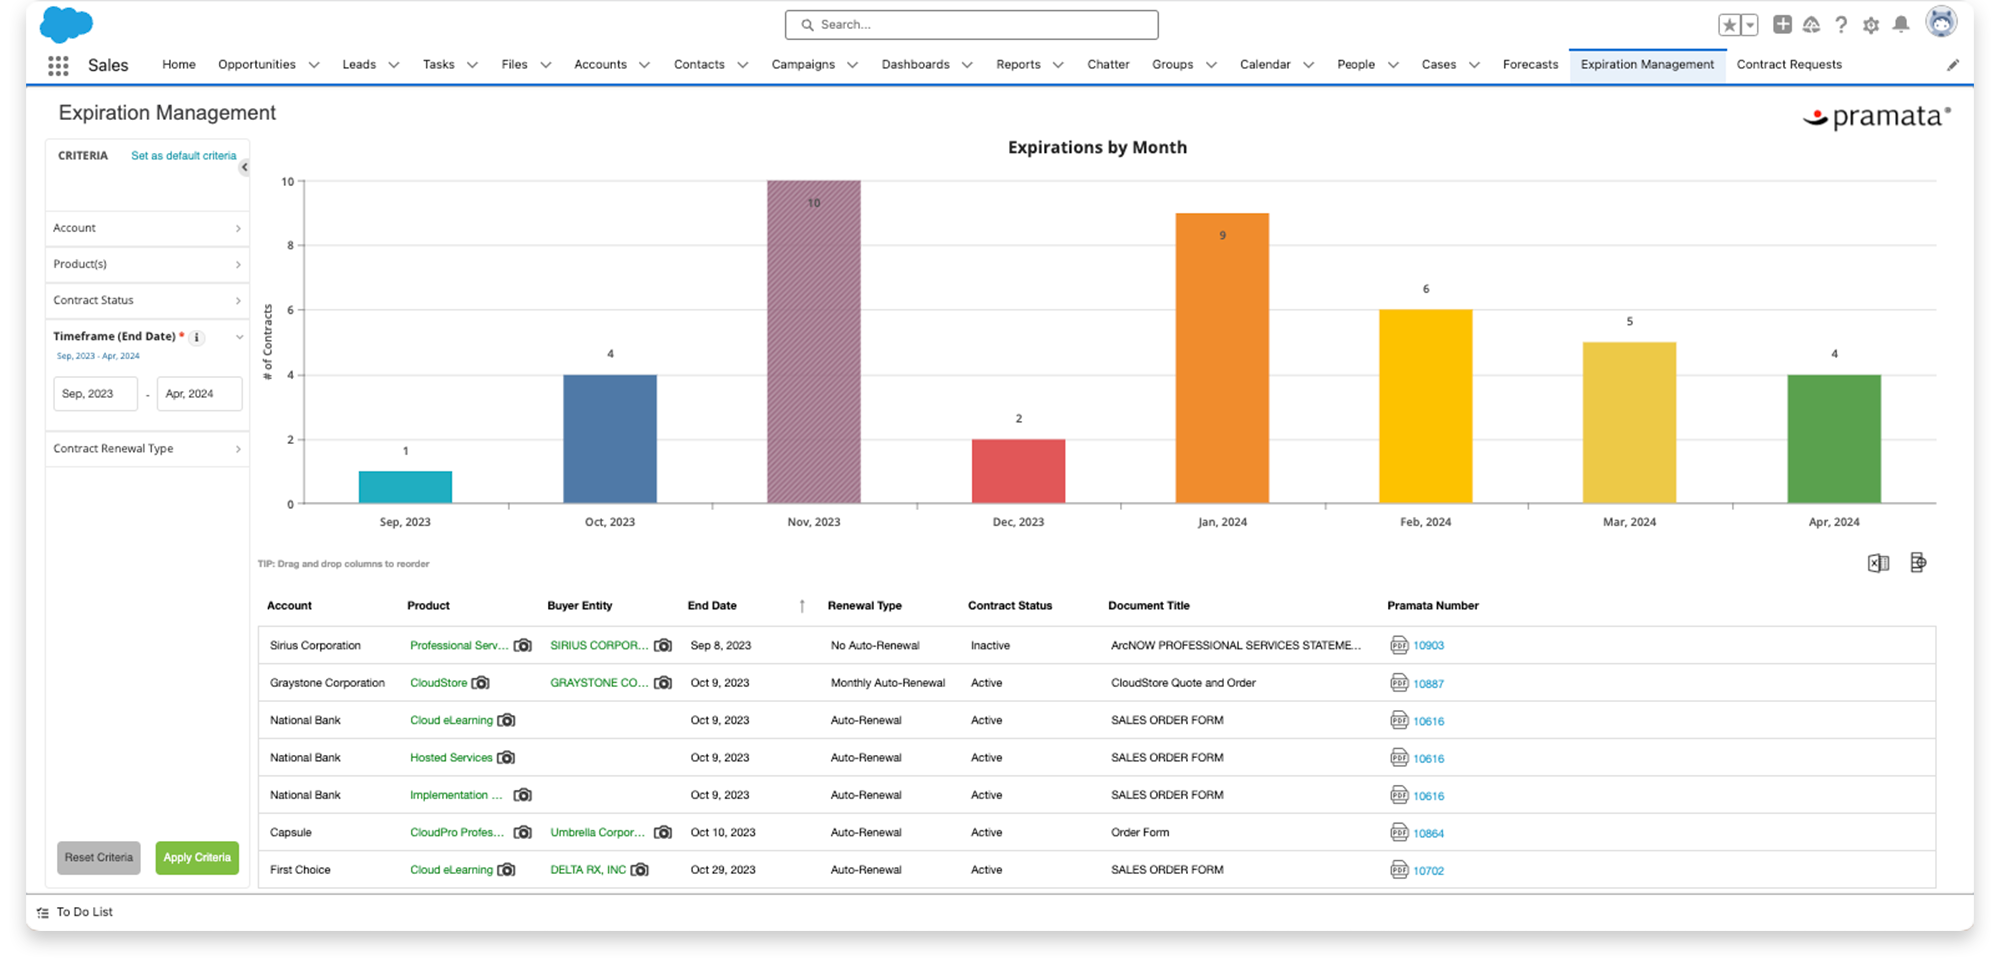
Task: Open Hosted Services product link
Action: 451,758
